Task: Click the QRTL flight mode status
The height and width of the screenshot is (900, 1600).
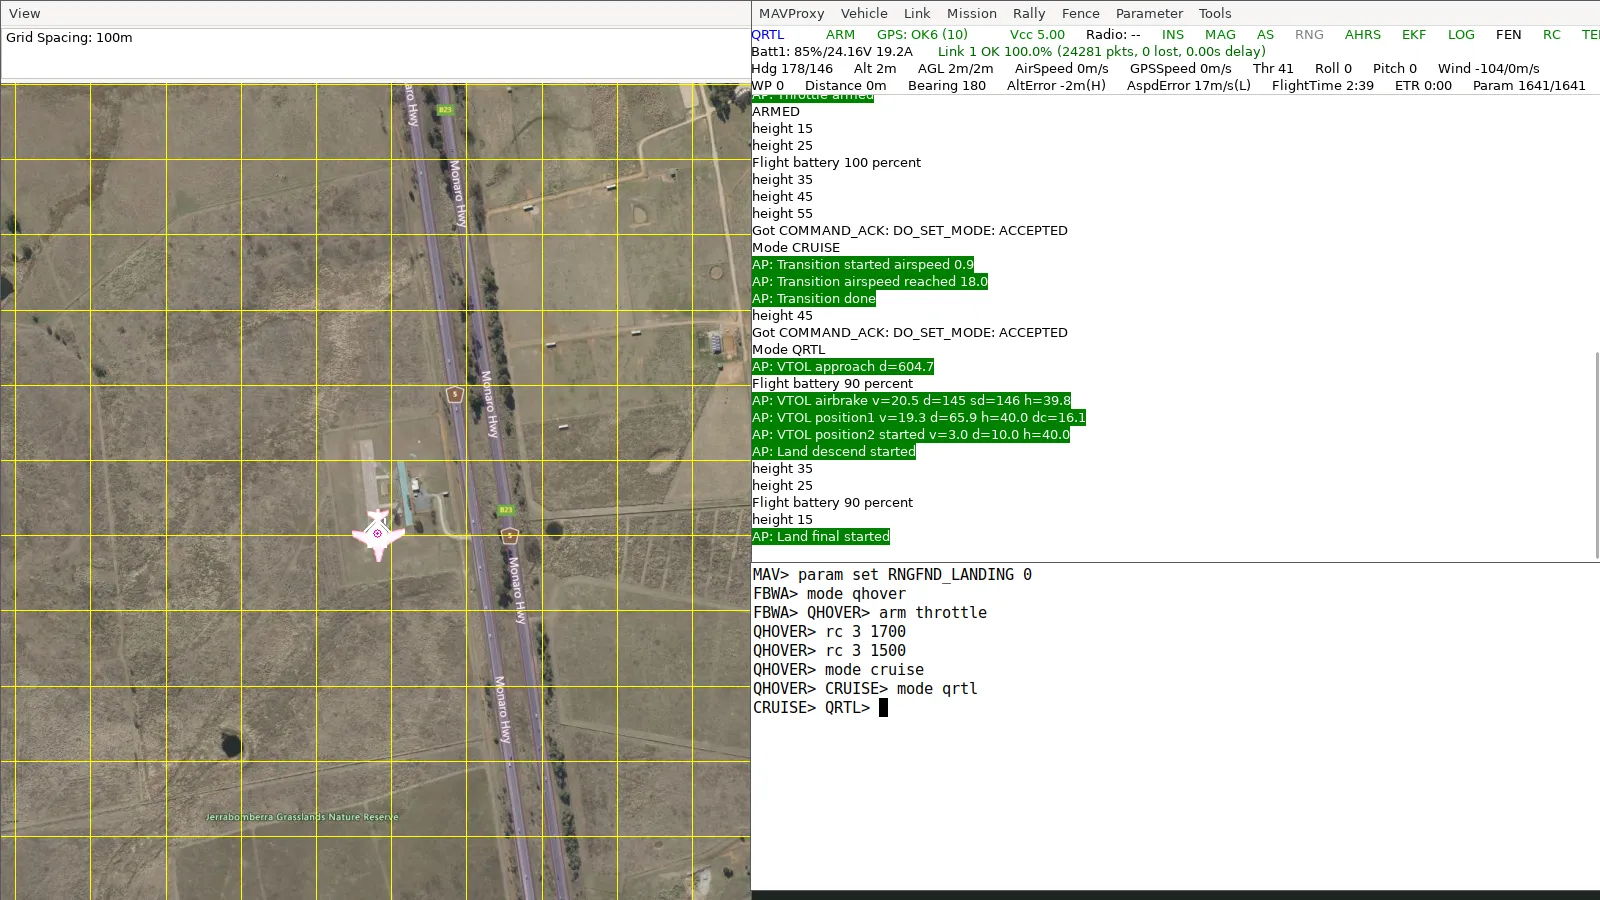Action: [x=768, y=34]
